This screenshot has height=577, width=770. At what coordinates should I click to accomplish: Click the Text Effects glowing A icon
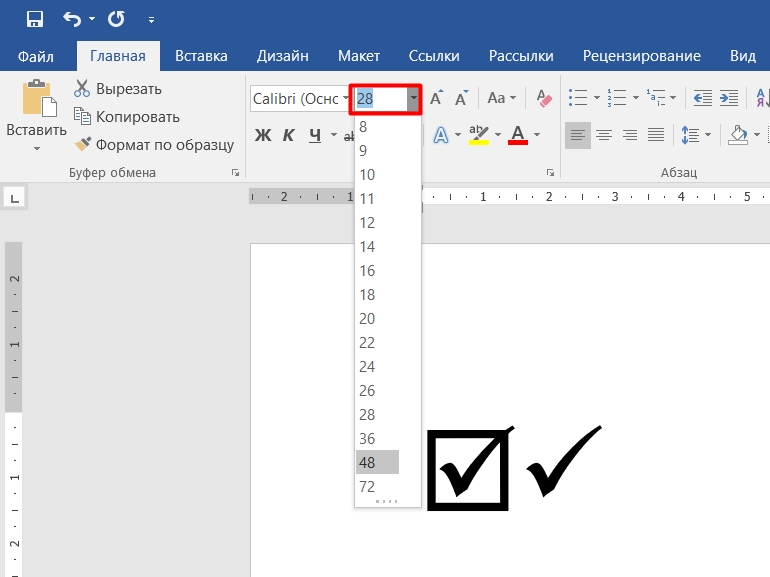[440, 135]
